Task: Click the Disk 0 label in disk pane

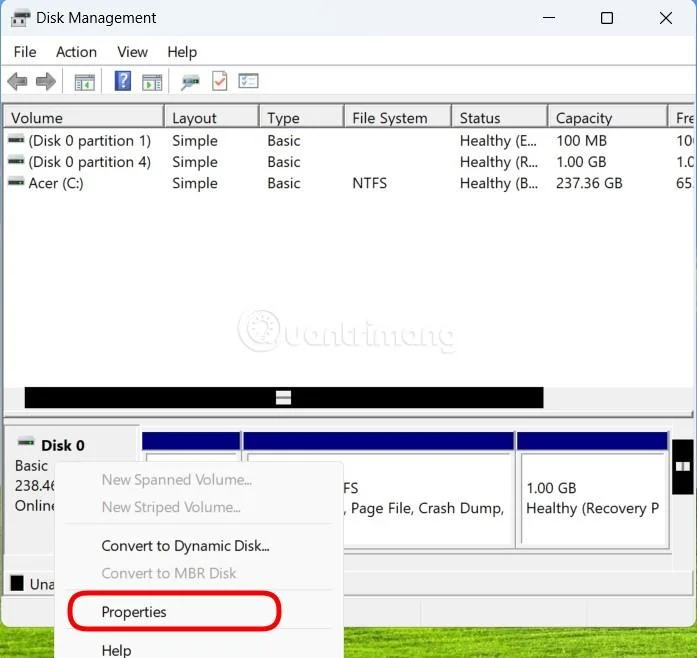Action: point(63,445)
